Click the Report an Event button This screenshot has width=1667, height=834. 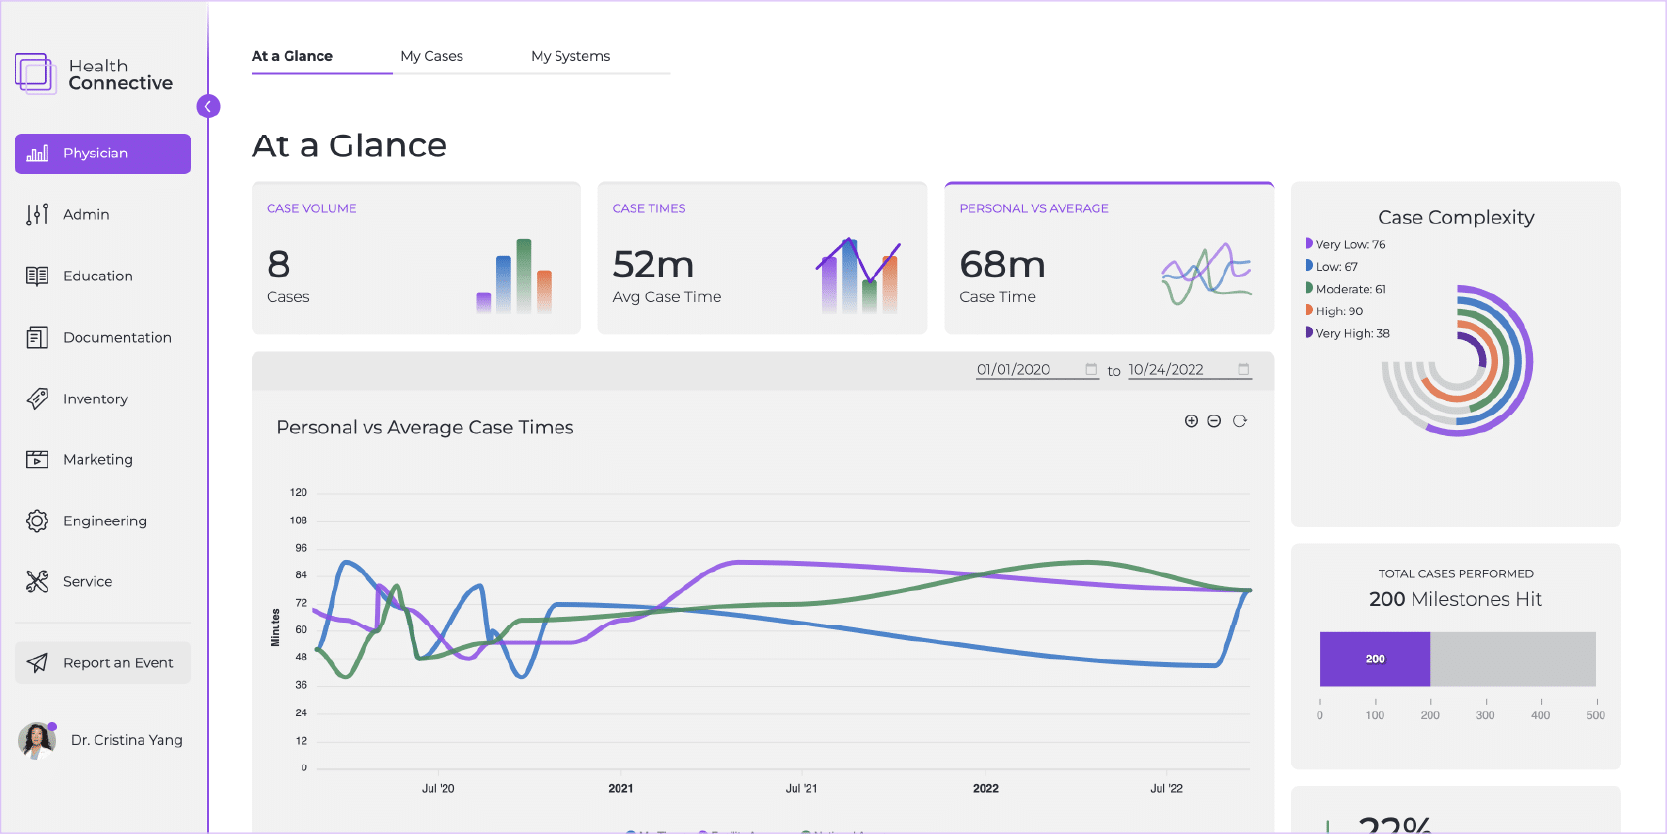[x=103, y=663]
